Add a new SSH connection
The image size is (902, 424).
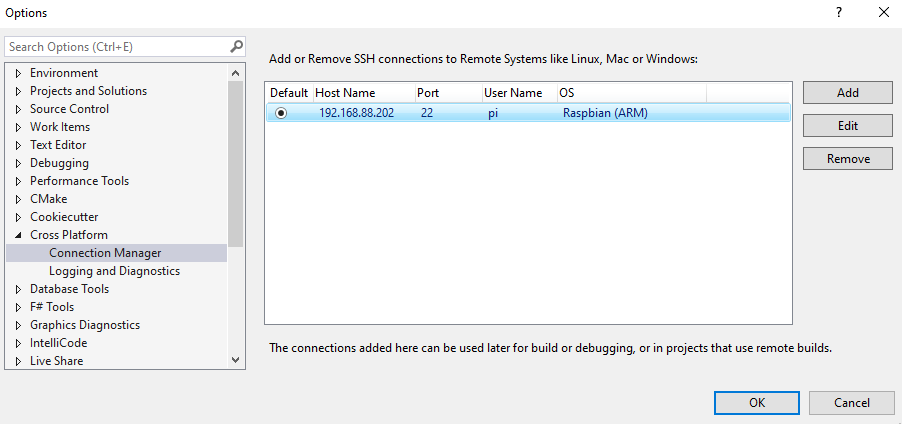click(848, 93)
